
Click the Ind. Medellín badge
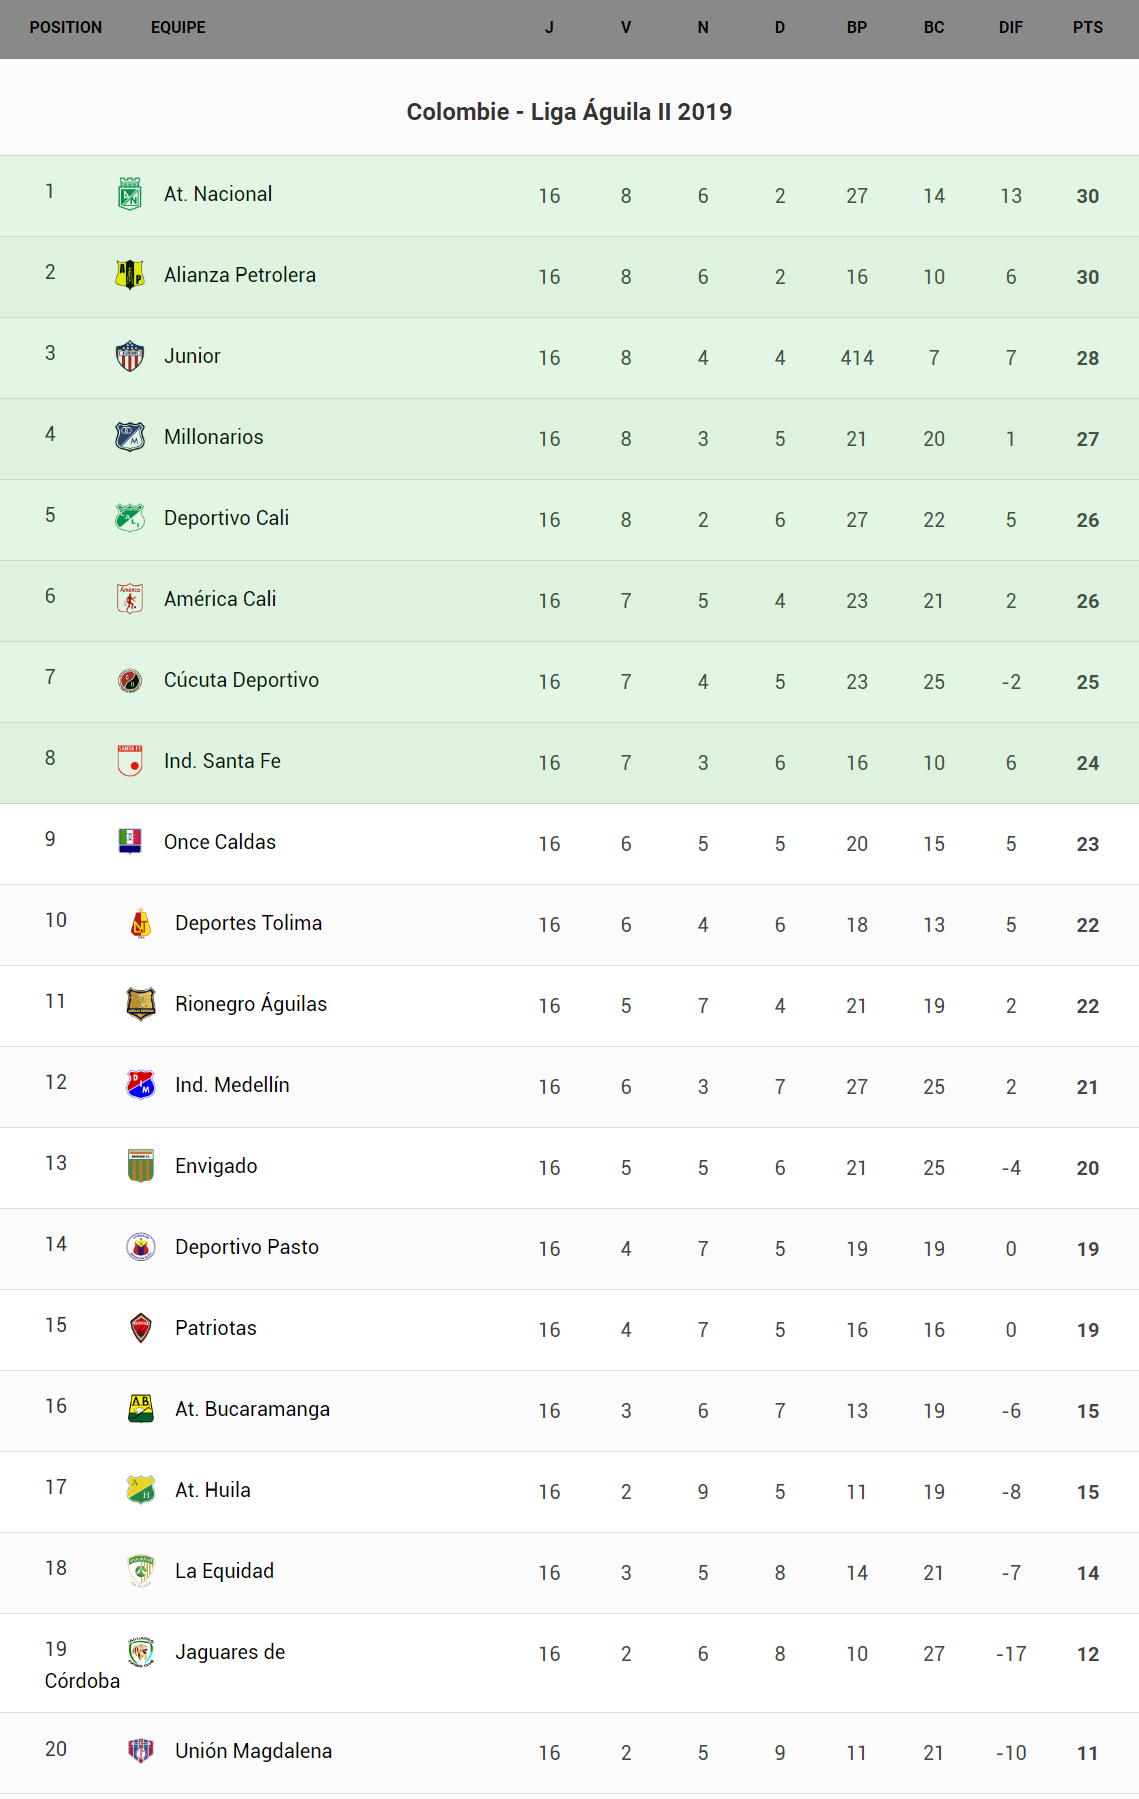pyautogui.click(x=141, y=1085)
